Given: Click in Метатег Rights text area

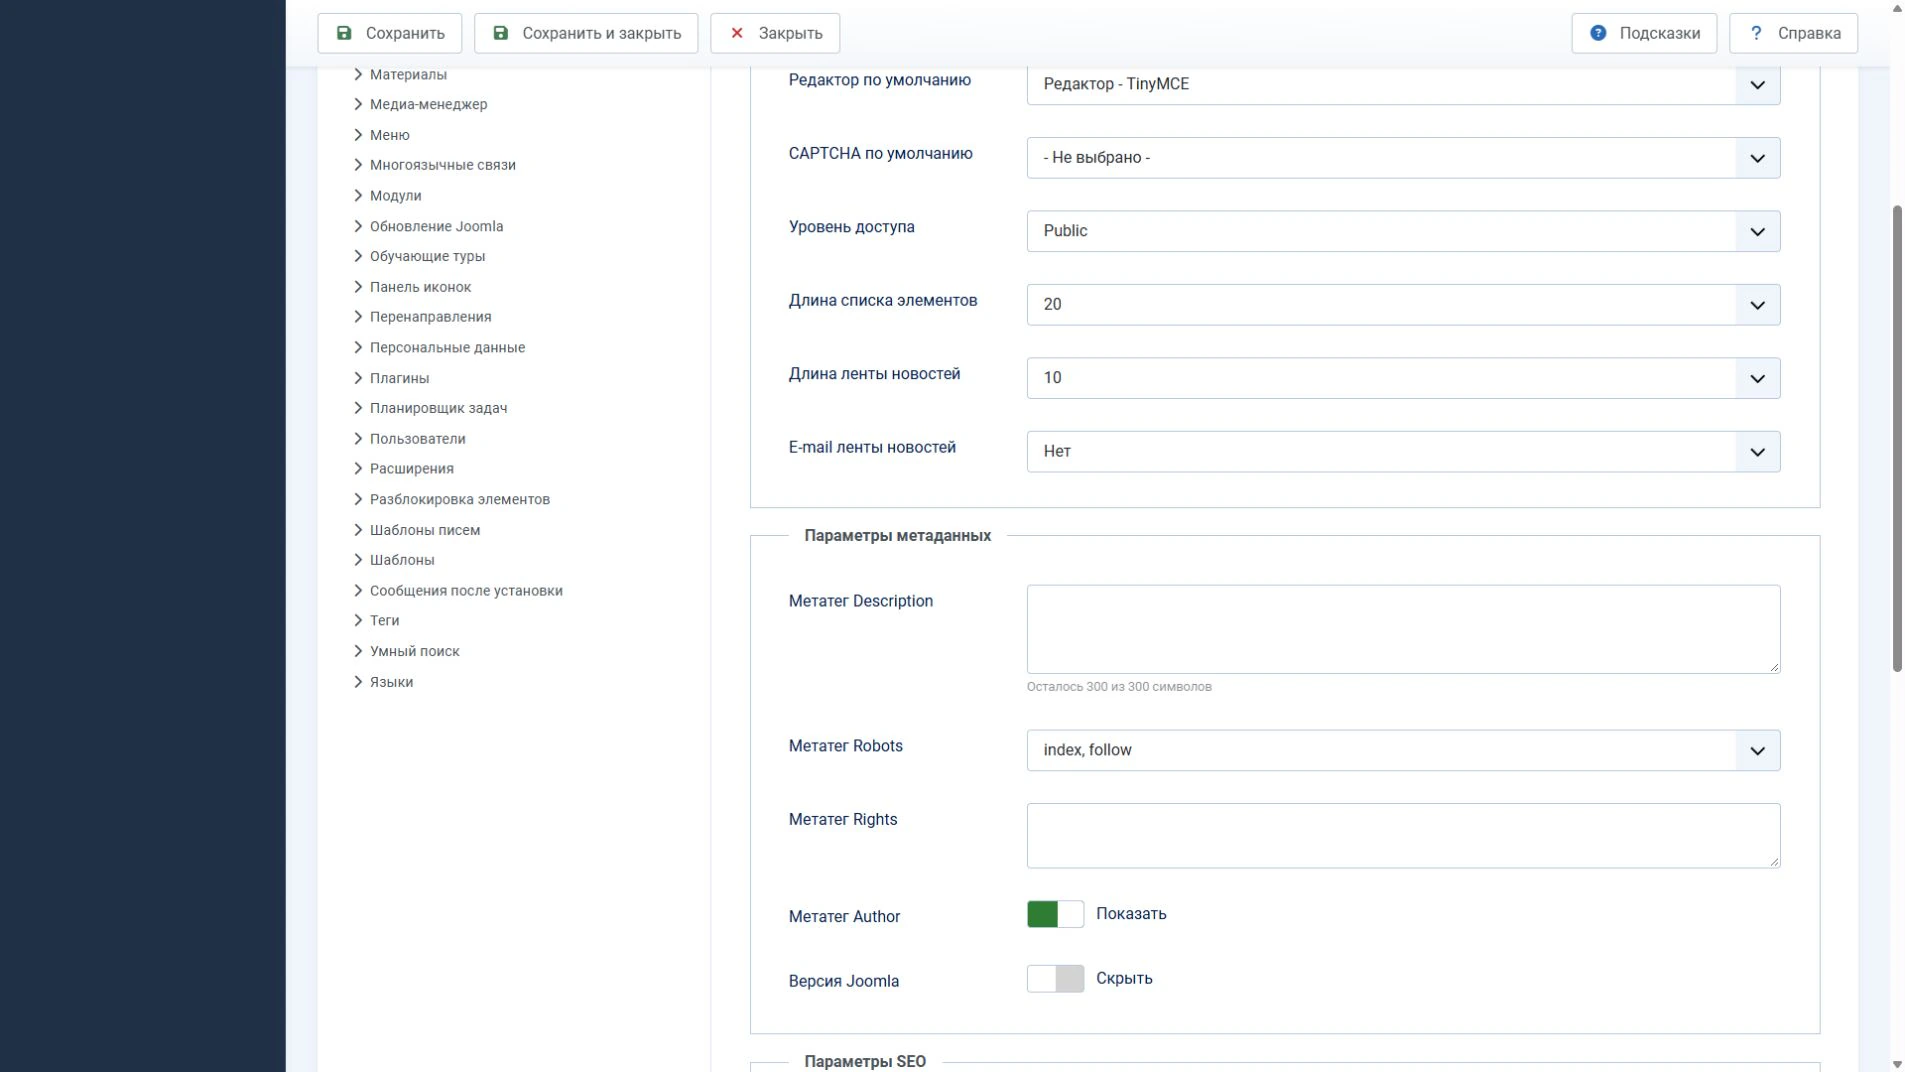Looking at the screenshot, I should coord(1403,836).
